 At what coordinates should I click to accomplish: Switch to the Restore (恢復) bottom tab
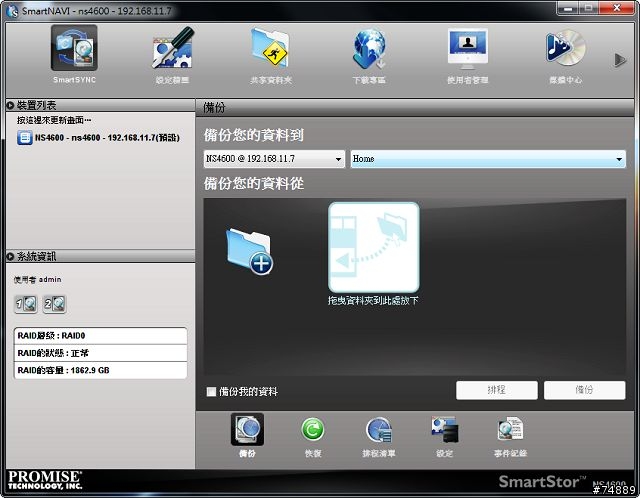click(x=313, y=435)
